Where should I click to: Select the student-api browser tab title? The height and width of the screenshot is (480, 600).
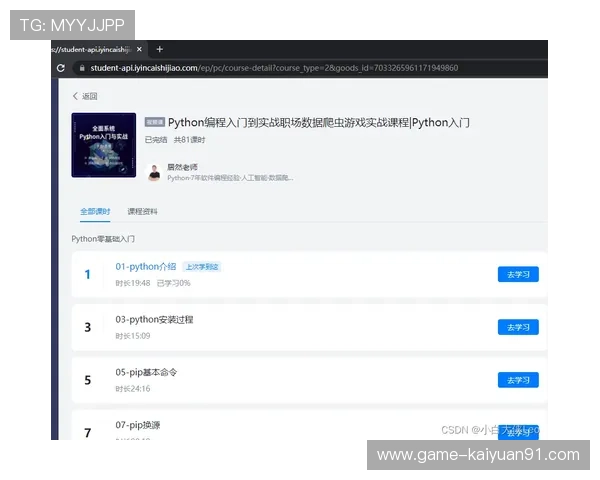coord(92,49)
